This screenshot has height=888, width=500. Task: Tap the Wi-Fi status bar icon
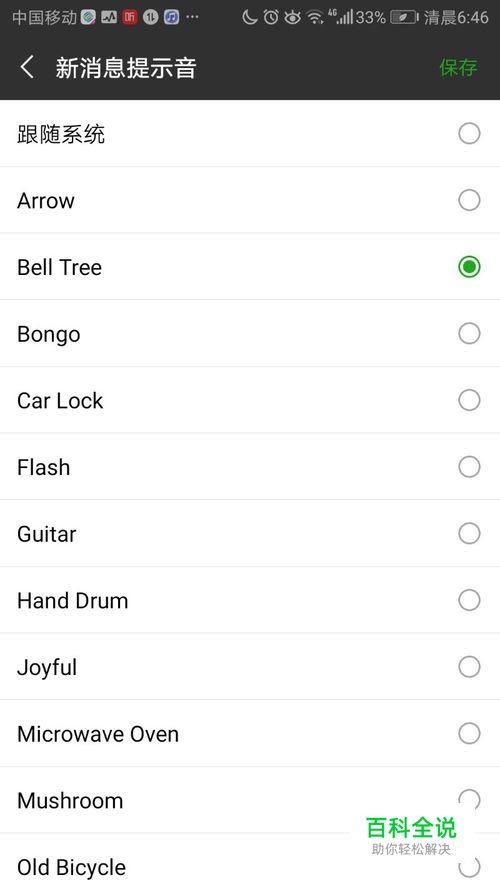pos(315,18)
